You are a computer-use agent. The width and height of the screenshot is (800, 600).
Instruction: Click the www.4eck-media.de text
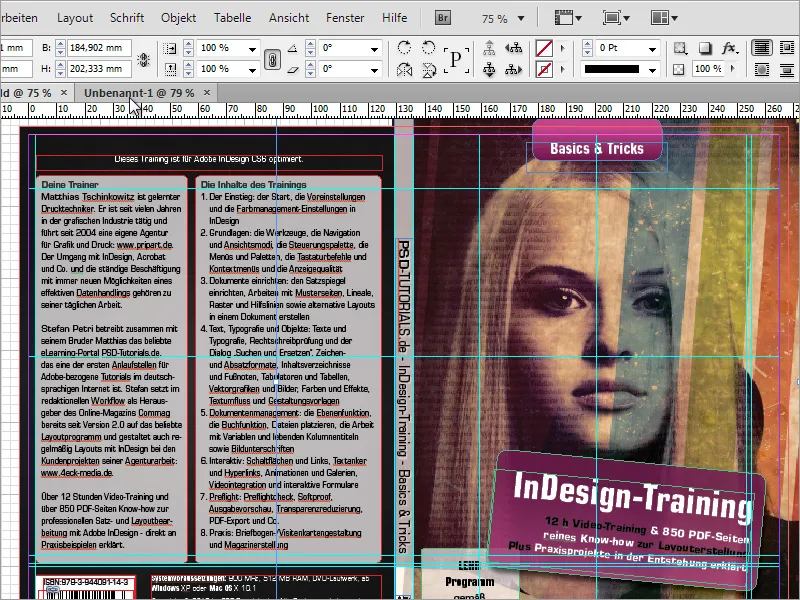pyautogui.click(x=77, y=473)
